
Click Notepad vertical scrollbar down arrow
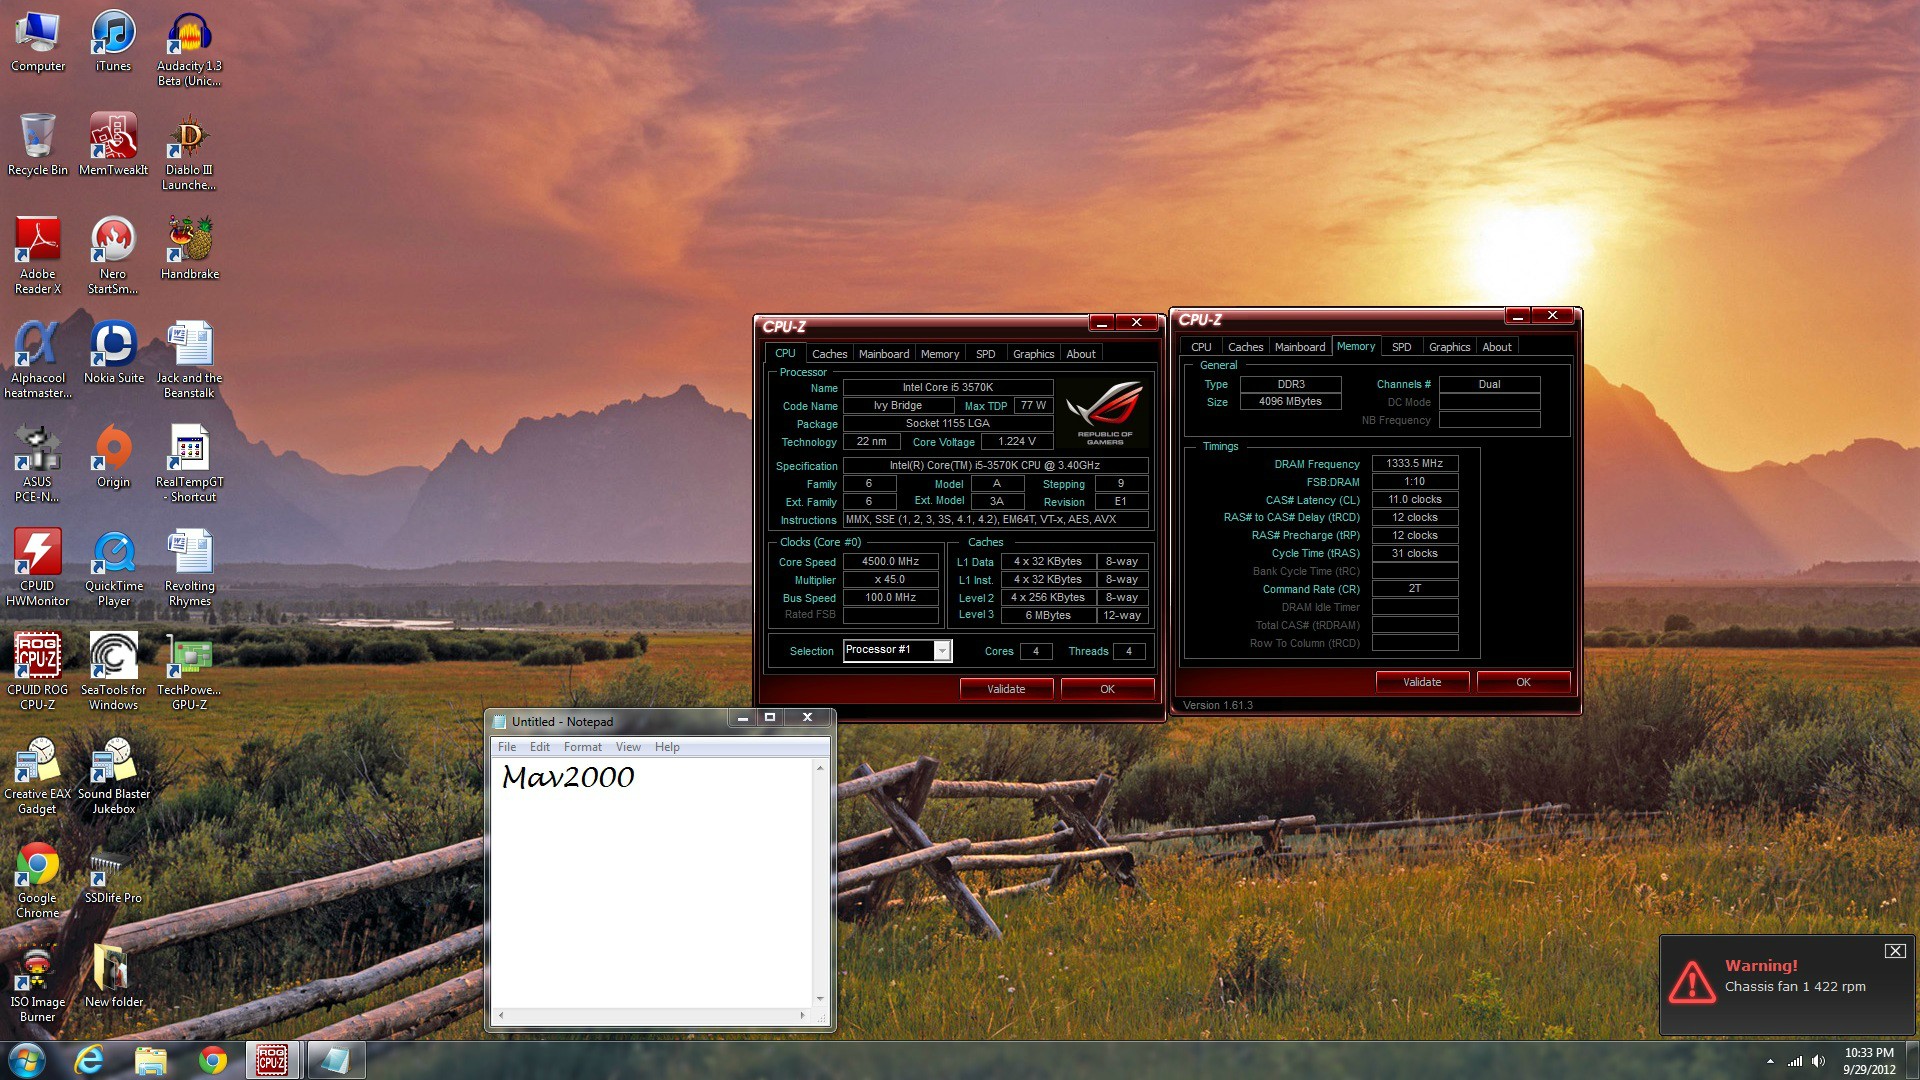(x=820, y=998)
